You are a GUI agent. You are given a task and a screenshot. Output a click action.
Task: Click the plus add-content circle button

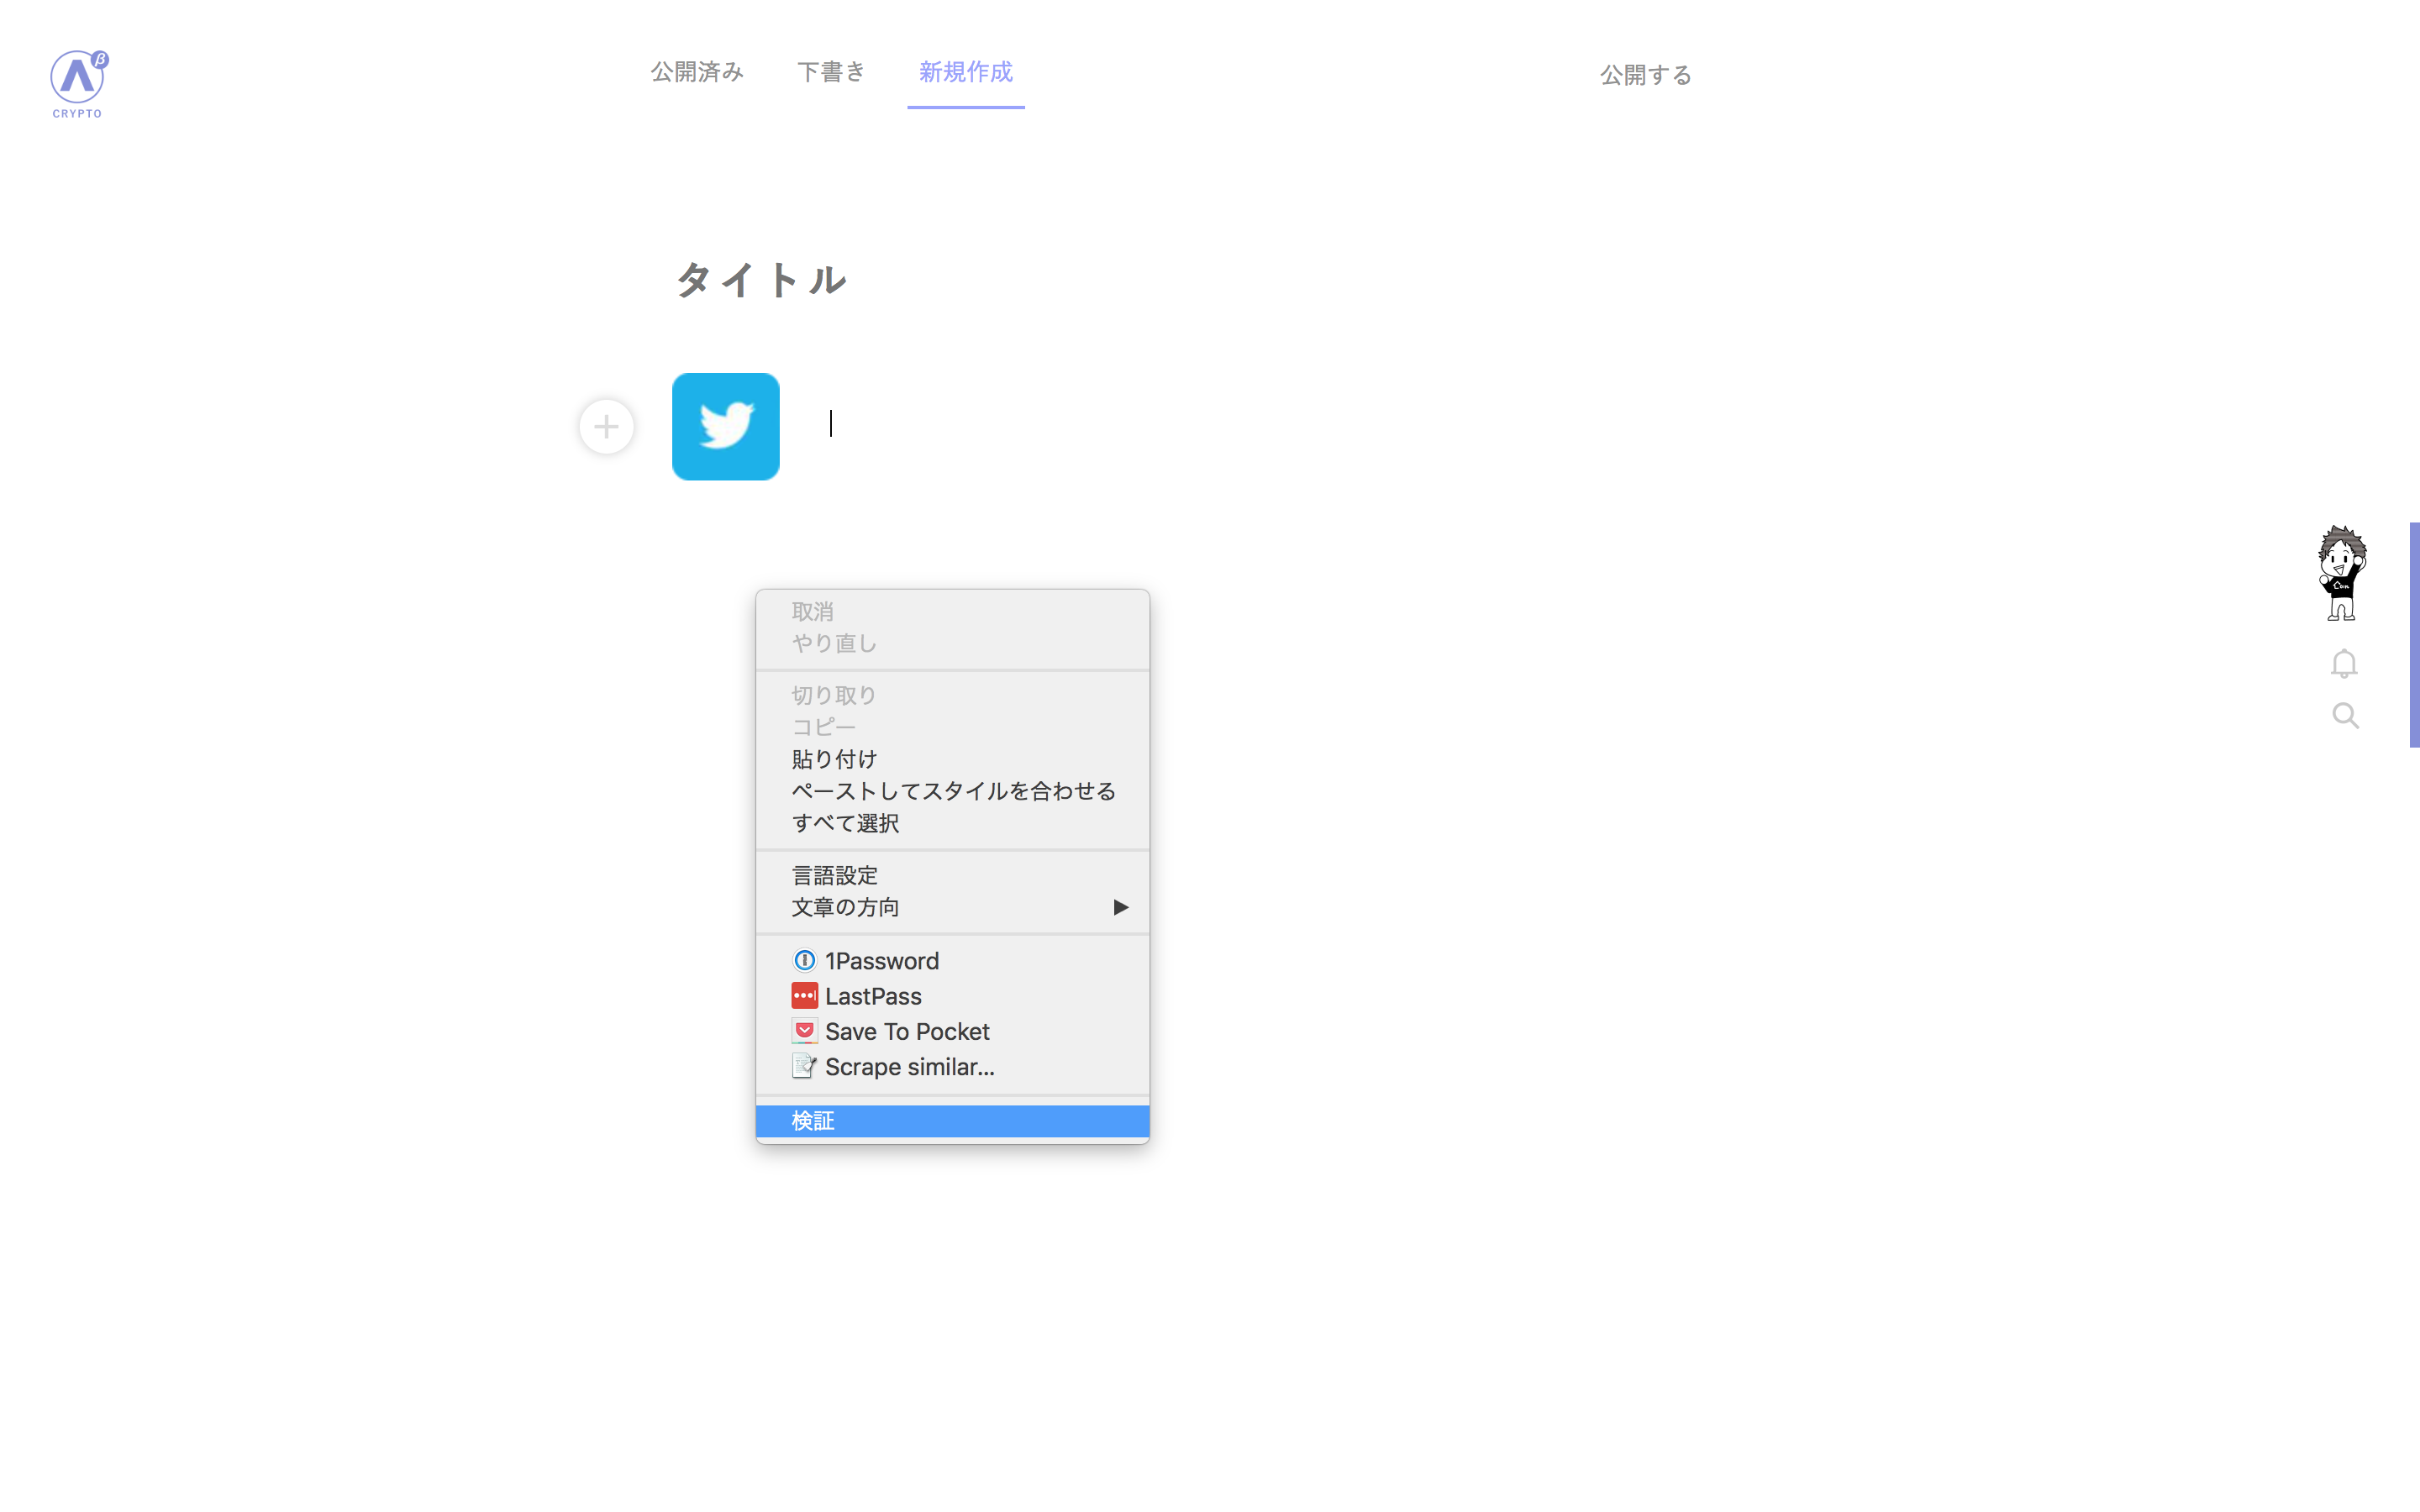pos(606,427)
